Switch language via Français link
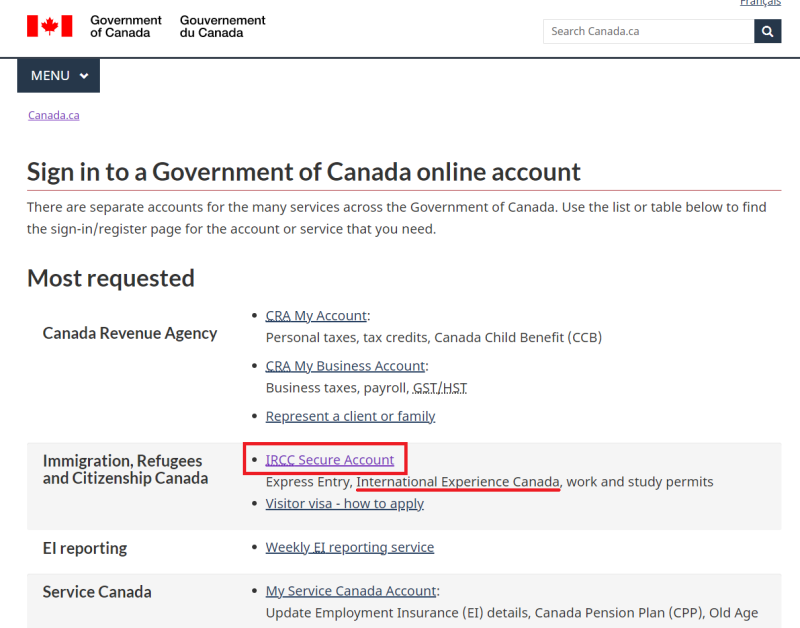Screen dimensions: 800x628 coord(760,3)
